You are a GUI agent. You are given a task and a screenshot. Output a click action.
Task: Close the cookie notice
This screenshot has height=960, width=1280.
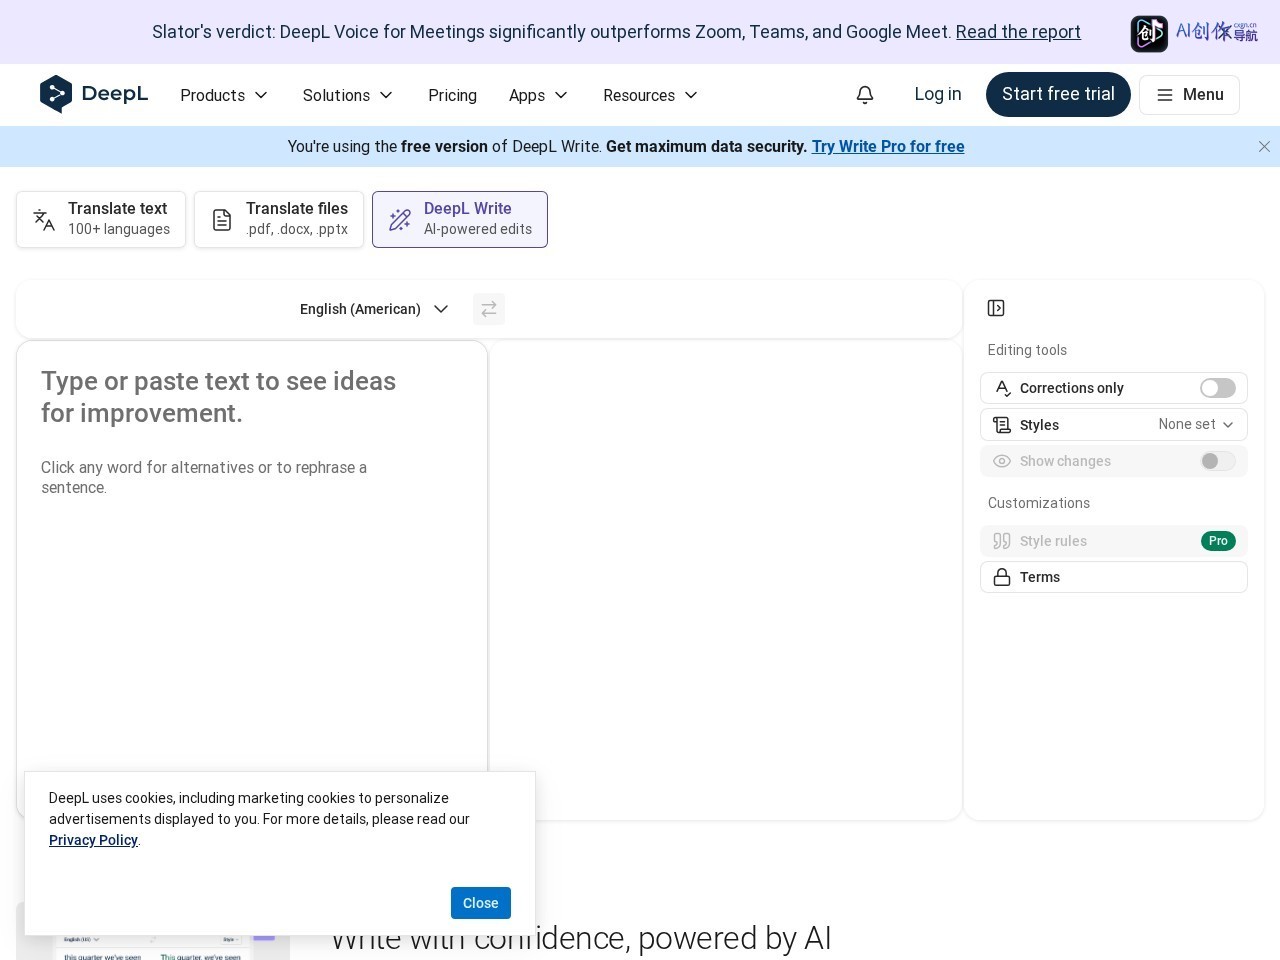(x=481, y=903)
